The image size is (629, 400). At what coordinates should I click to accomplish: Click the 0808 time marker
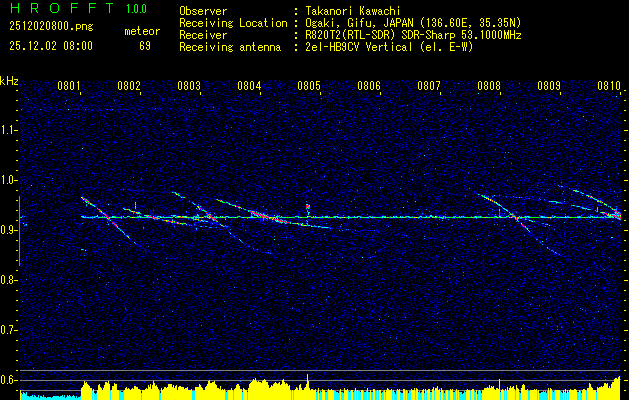pyautogui.click(x=489, y=86)
